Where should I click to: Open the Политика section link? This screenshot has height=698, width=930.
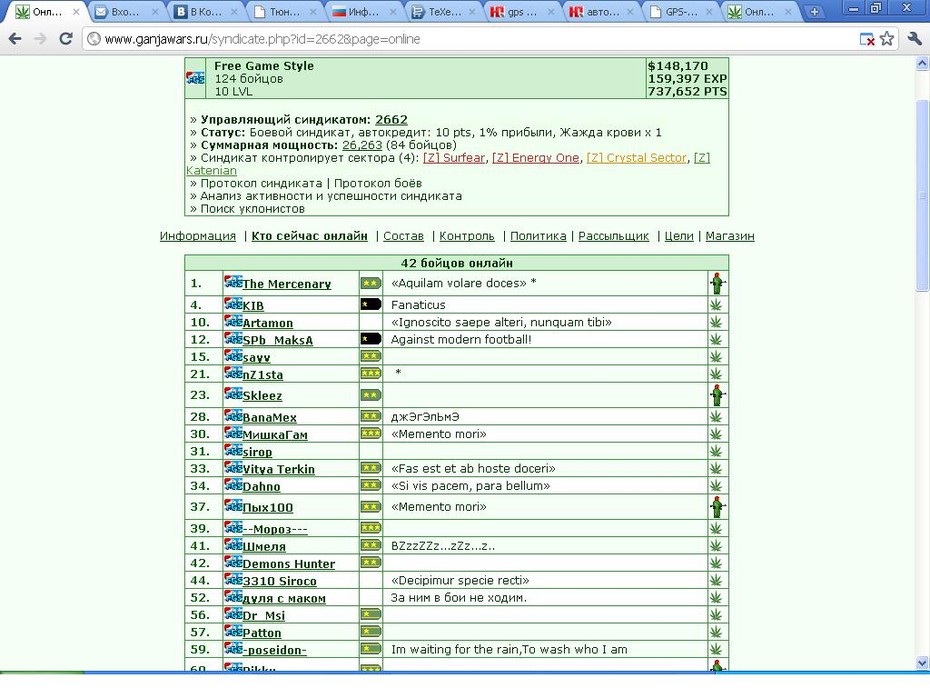tap(538, 236)
